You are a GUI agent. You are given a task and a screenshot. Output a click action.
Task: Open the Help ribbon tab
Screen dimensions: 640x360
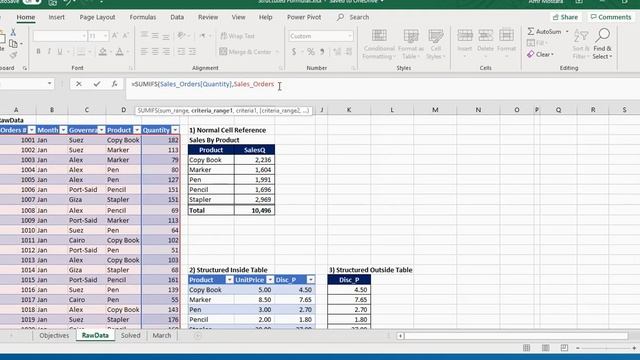[265, 17]
